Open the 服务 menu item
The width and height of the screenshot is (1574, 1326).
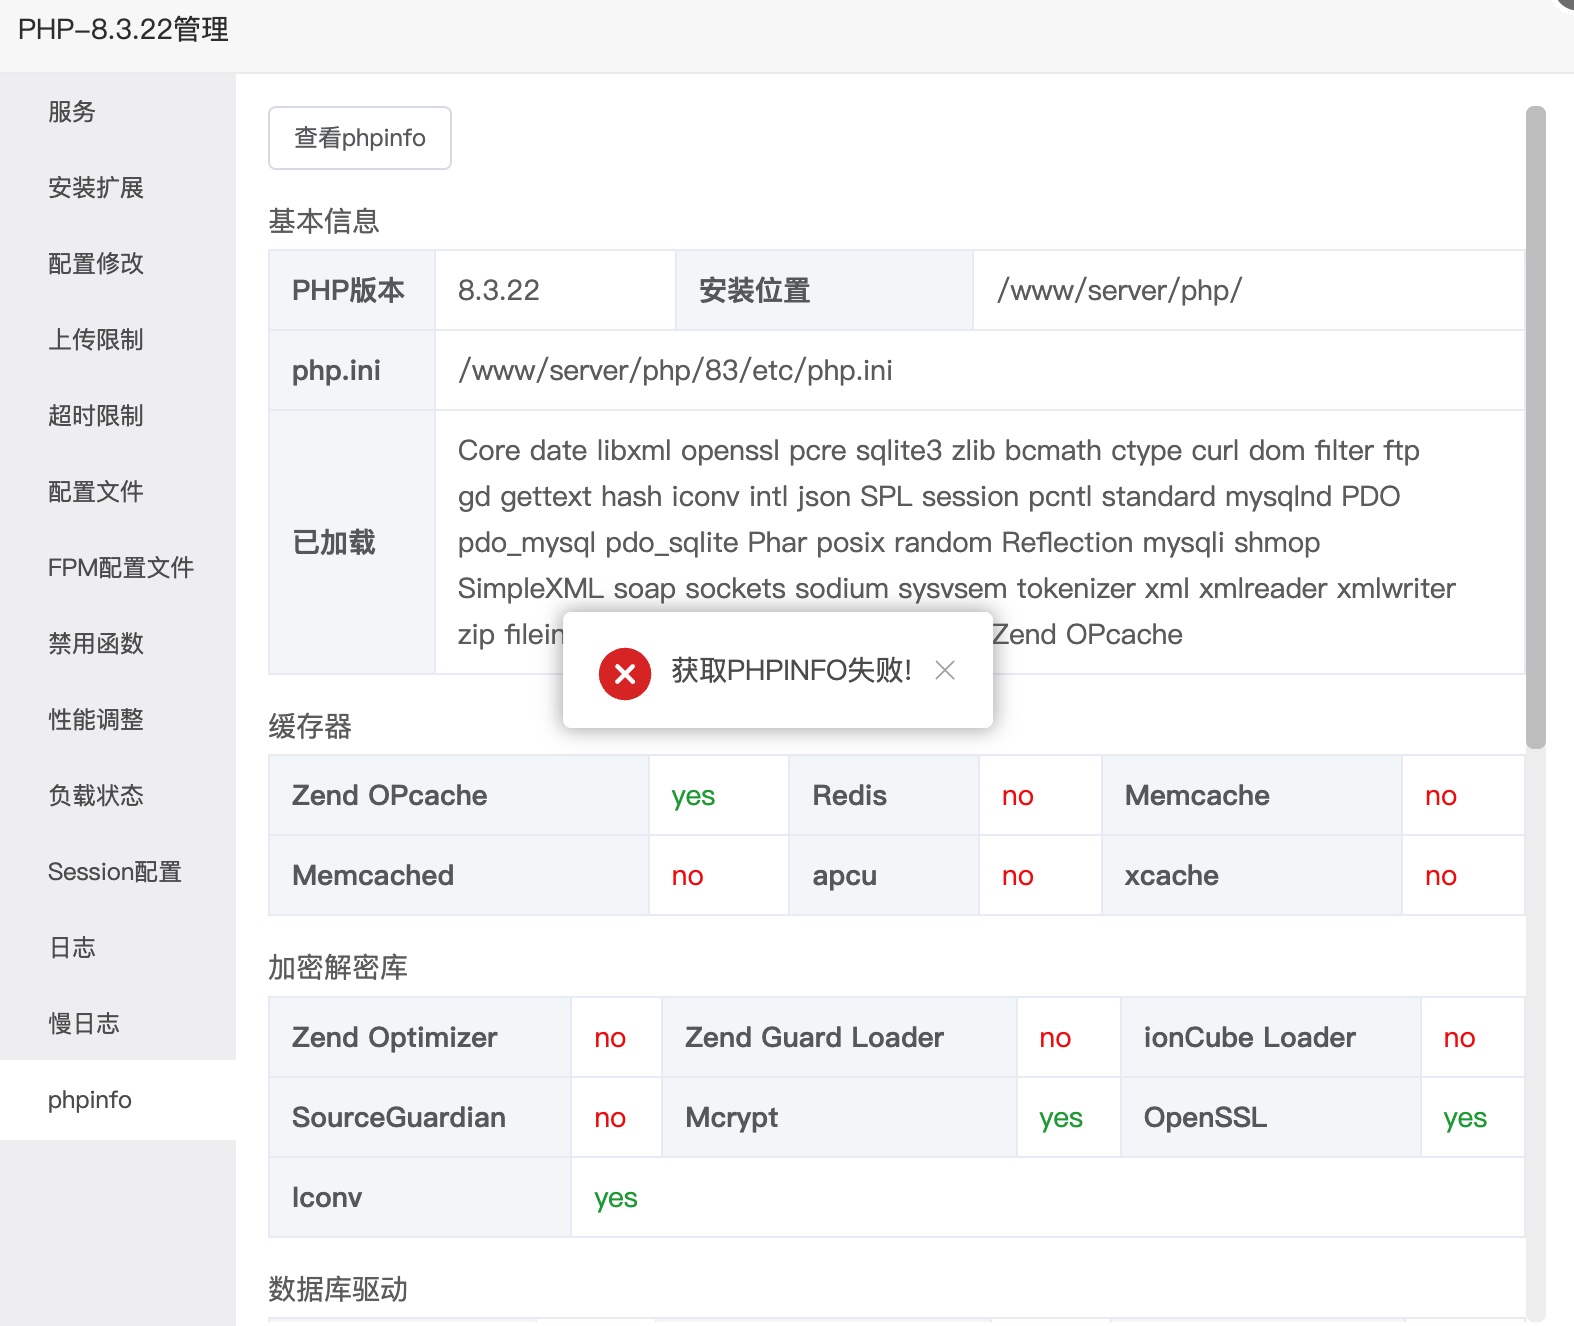72,111
